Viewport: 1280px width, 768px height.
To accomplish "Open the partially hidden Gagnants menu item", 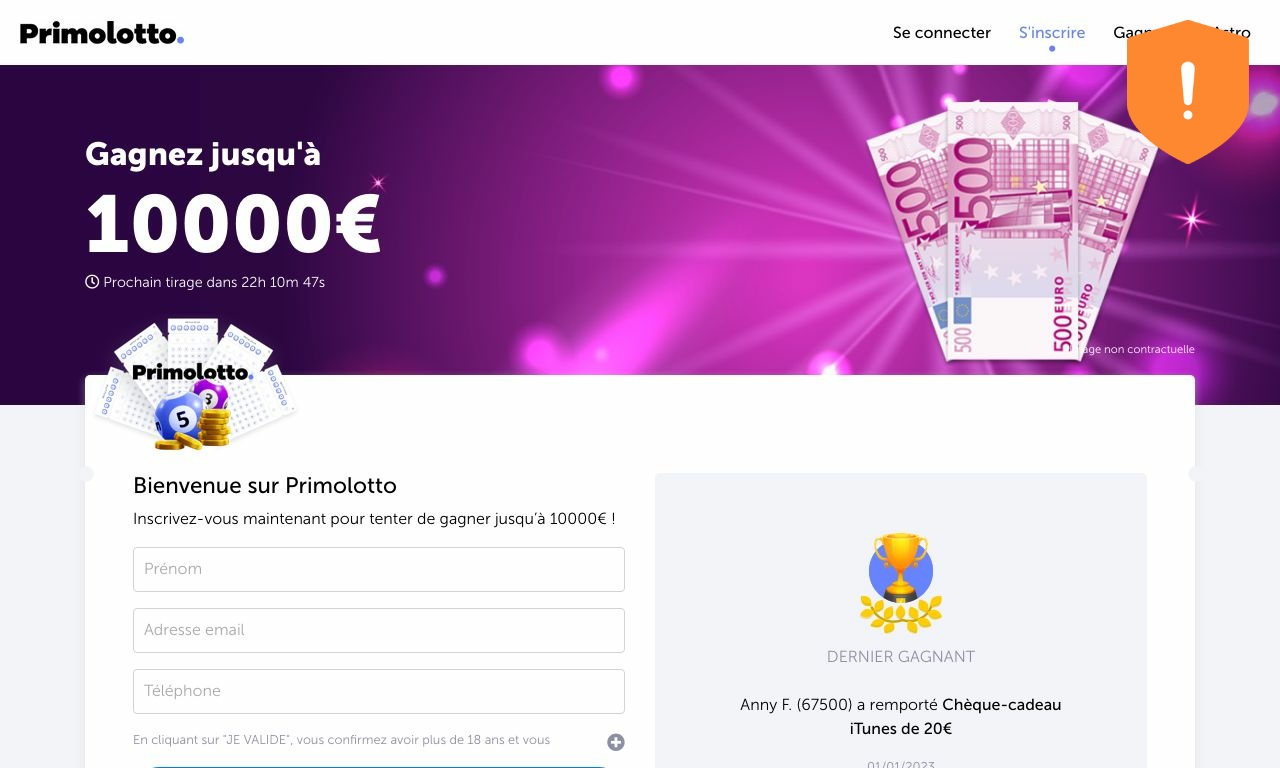I will tap(1121, 33).
